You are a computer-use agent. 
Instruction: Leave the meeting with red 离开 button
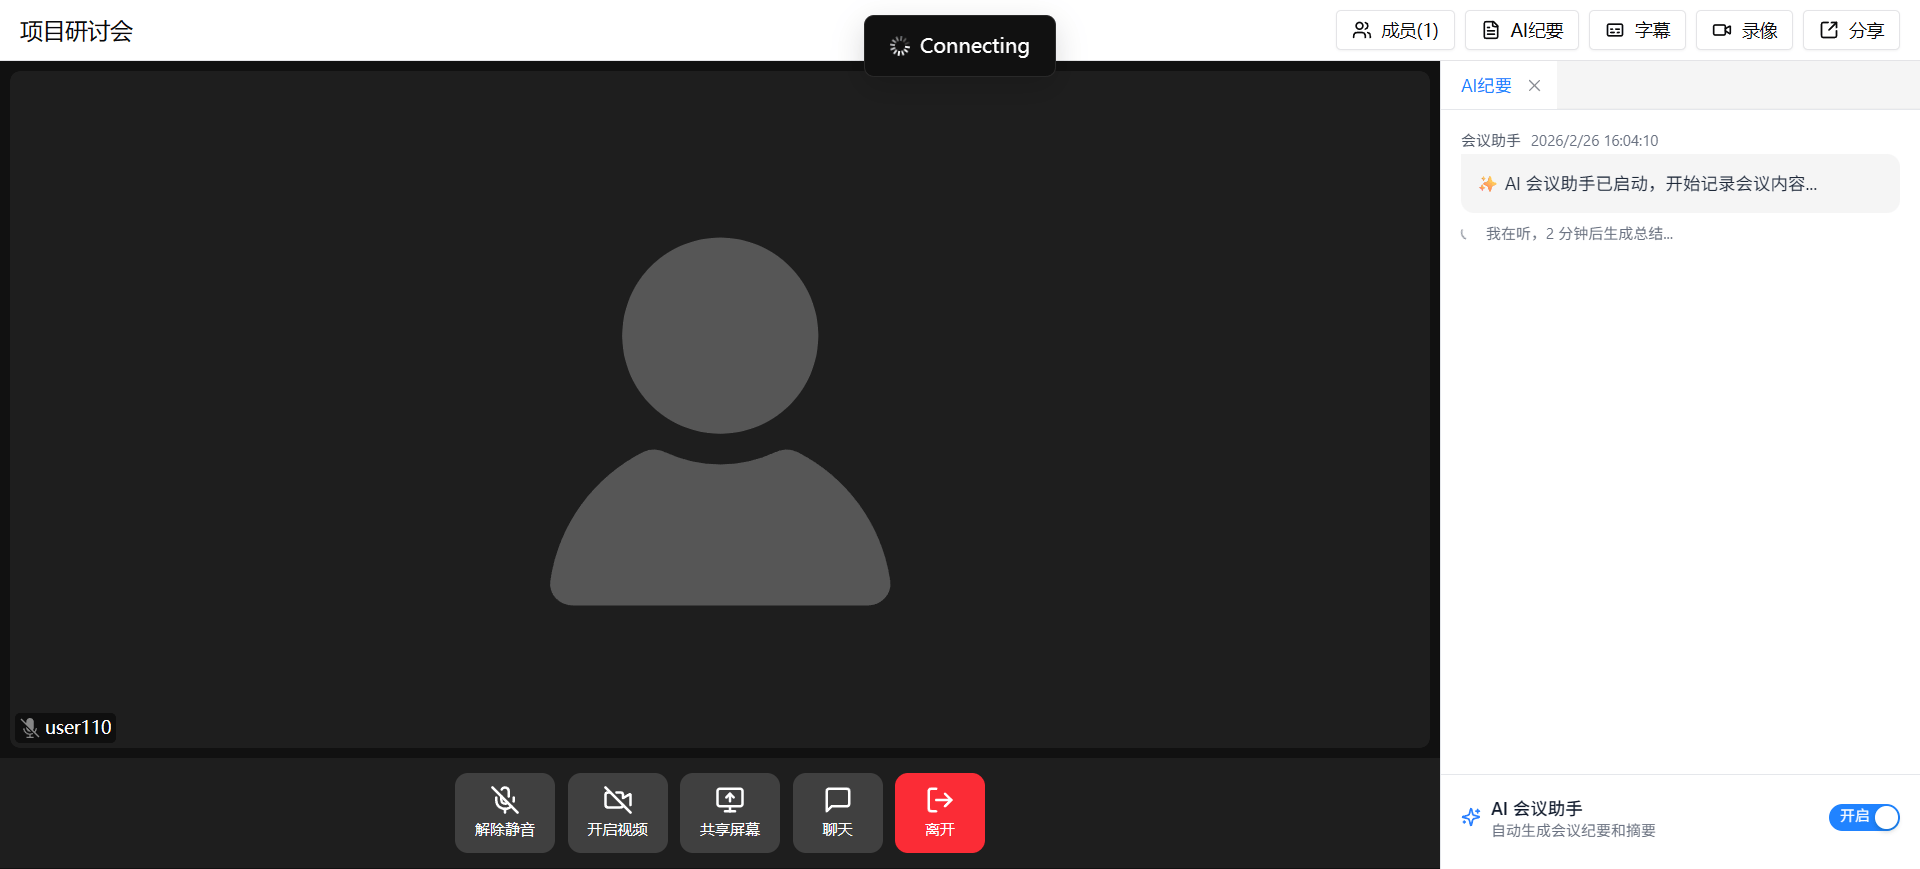click(x=939, y=812)
